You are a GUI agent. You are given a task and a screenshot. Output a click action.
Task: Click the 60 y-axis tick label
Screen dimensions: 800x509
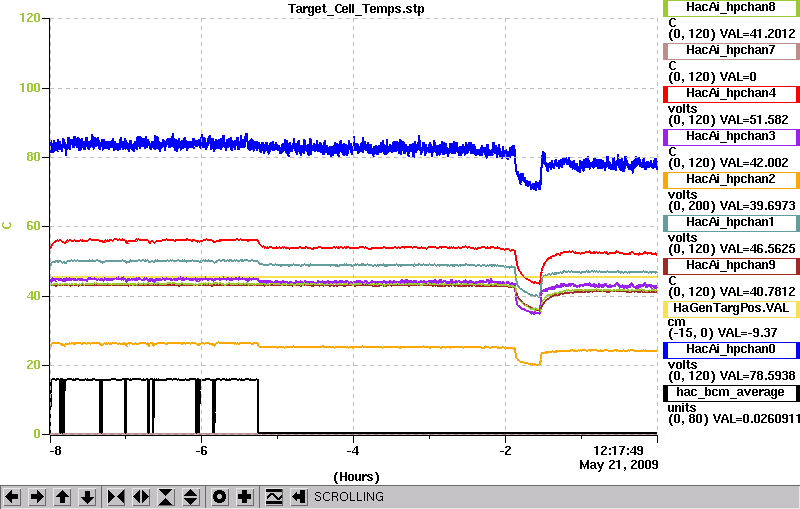(x=33, y=226)
